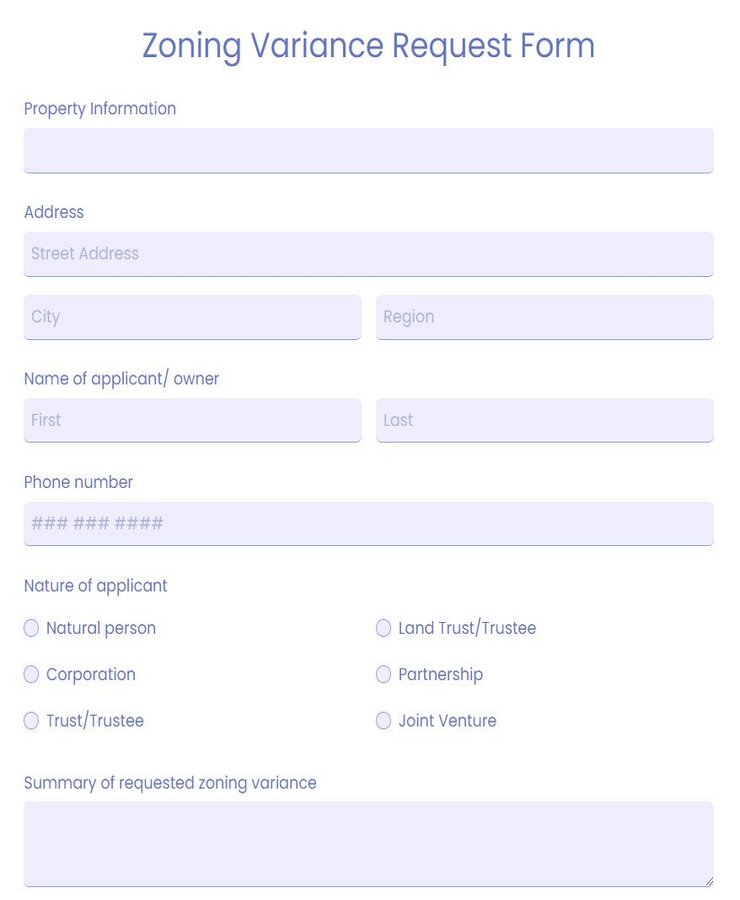Click the Summary of requested zoning variance label

tap(170, 783)
